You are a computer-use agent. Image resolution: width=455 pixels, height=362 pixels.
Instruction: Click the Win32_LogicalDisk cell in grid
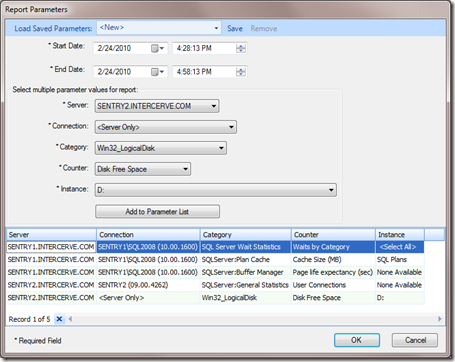pyautogui.click(x=246, y=298)
